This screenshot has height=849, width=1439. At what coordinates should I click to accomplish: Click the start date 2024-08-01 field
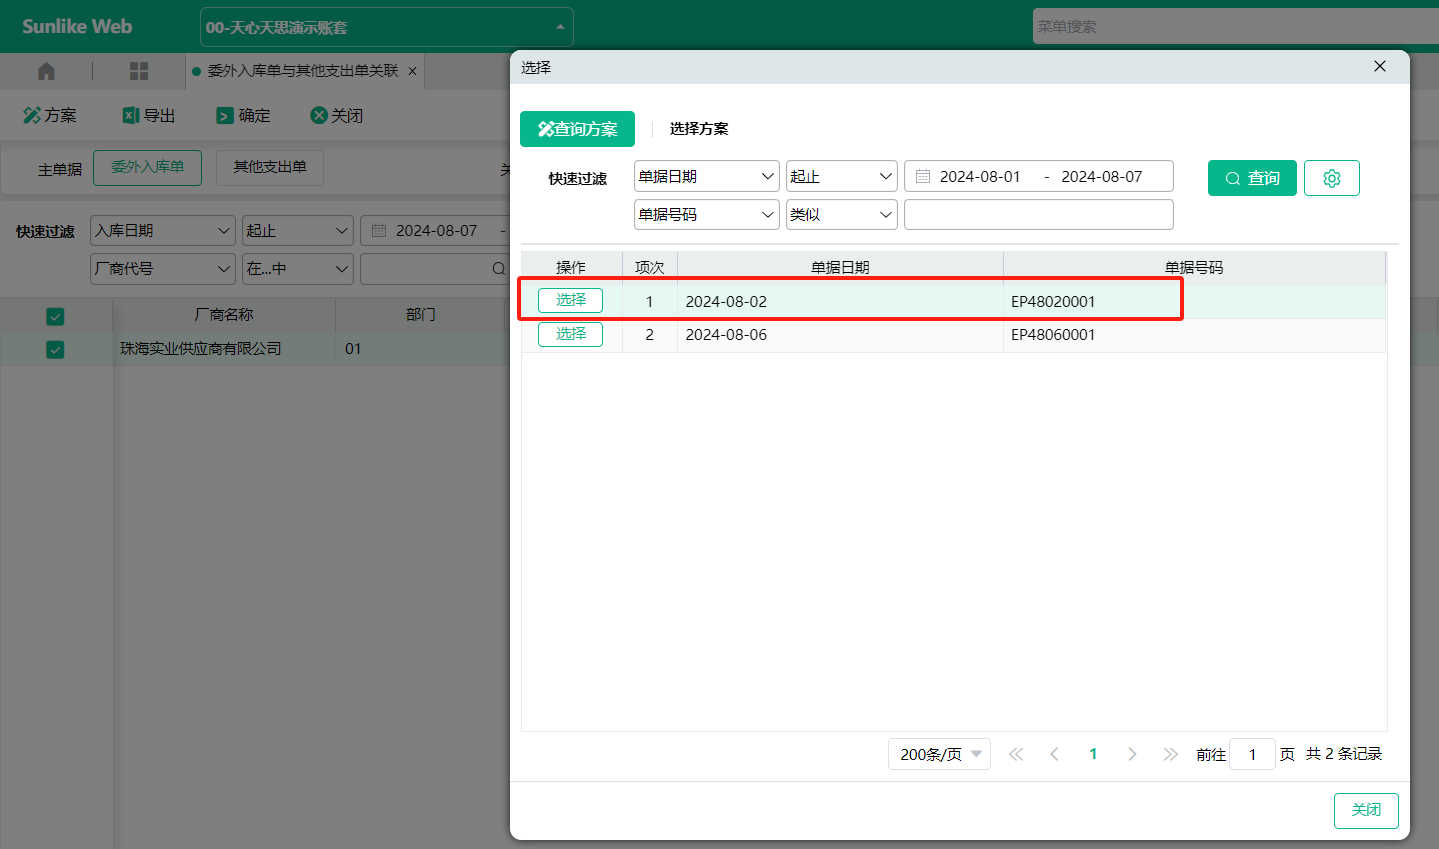(979, 176)
